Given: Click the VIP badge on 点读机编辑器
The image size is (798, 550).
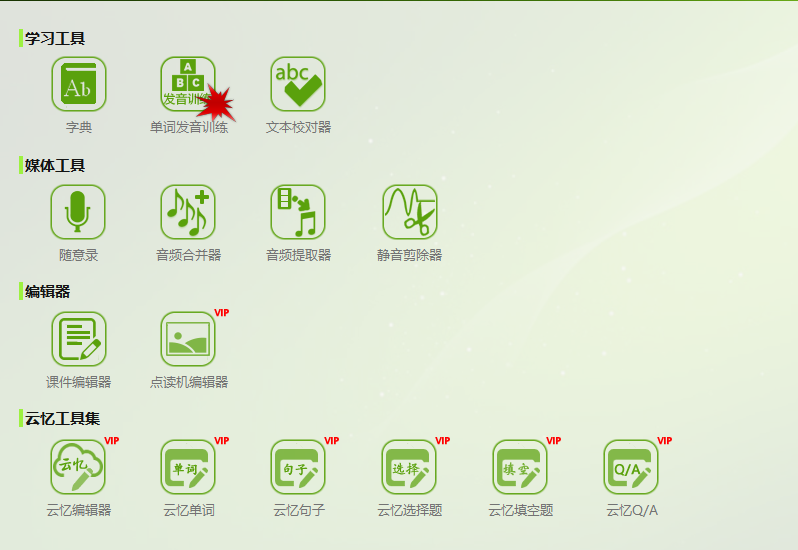Looking at the screenshot, I should click(221, 312).
